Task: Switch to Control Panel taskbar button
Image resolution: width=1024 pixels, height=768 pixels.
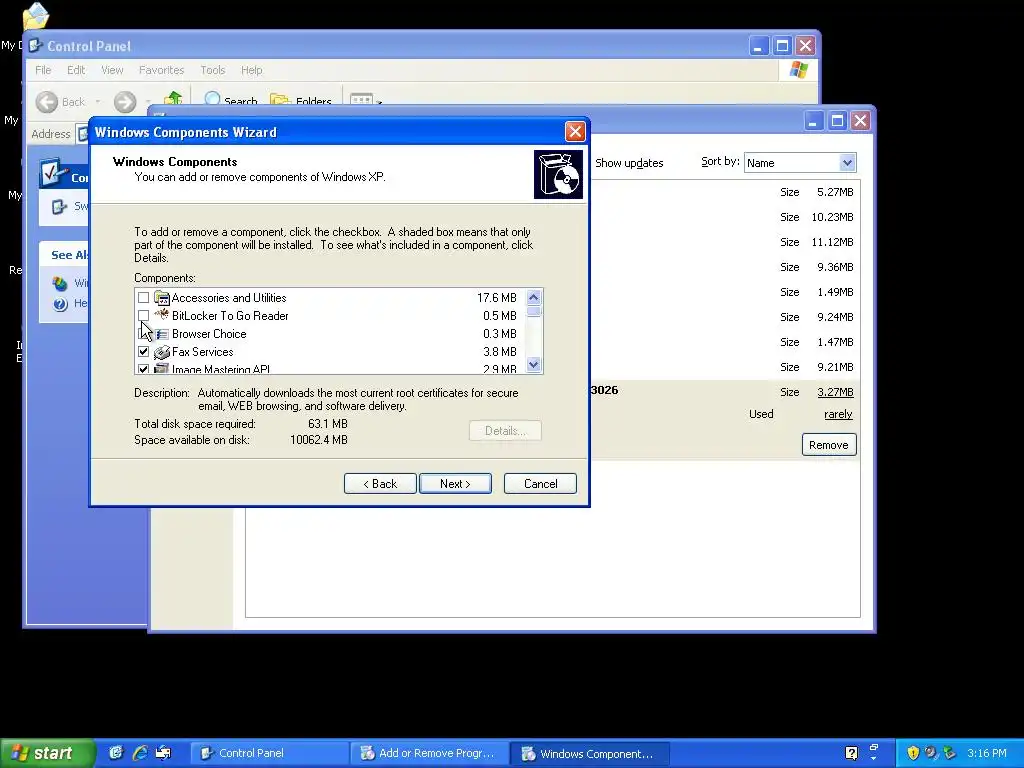Action: click(x=269, y=753)
